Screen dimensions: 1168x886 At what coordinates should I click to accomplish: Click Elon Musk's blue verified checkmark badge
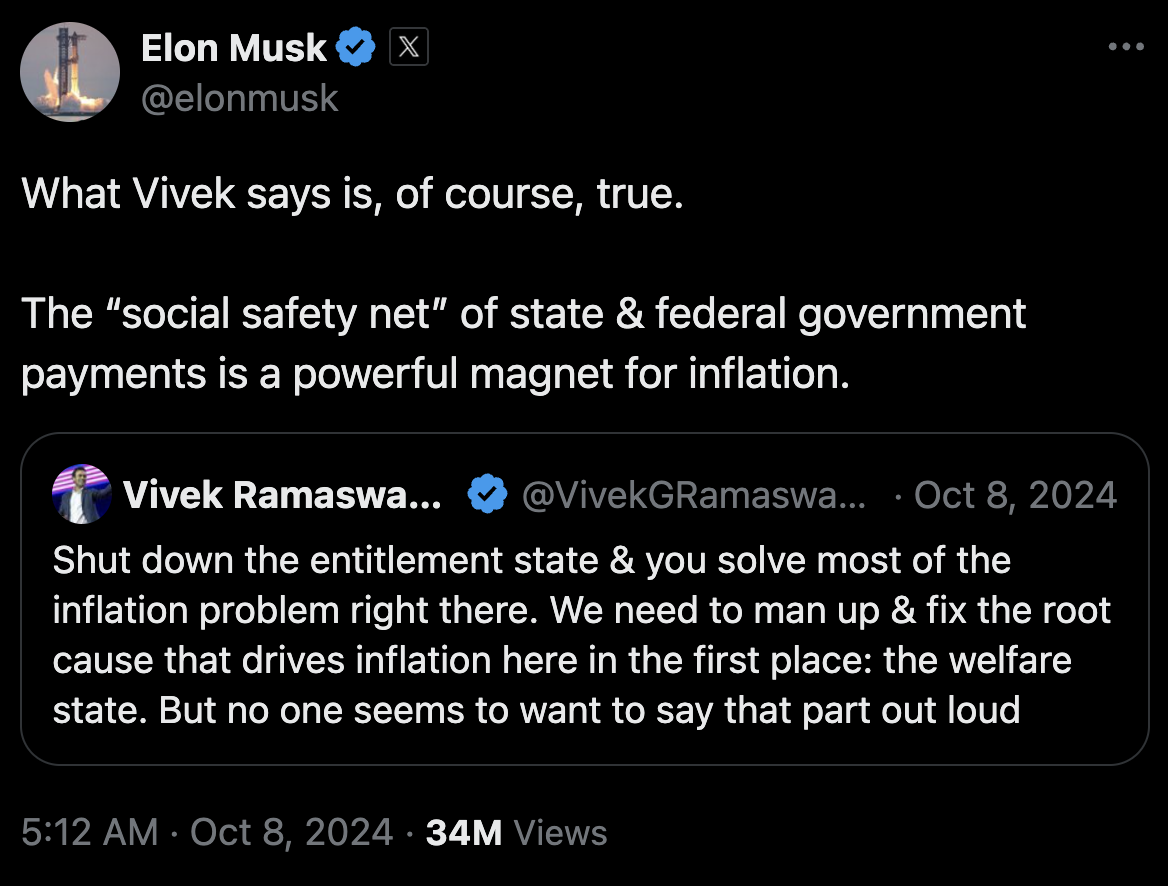tap(355, 47)
